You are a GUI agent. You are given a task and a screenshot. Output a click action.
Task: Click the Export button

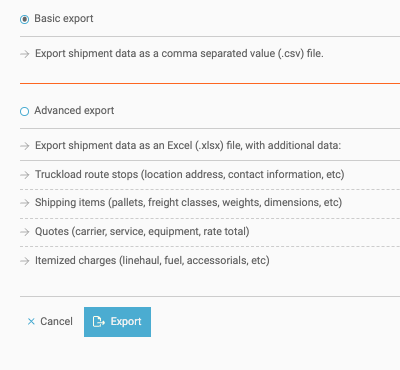pyautogui.click(x=117, y=322)
